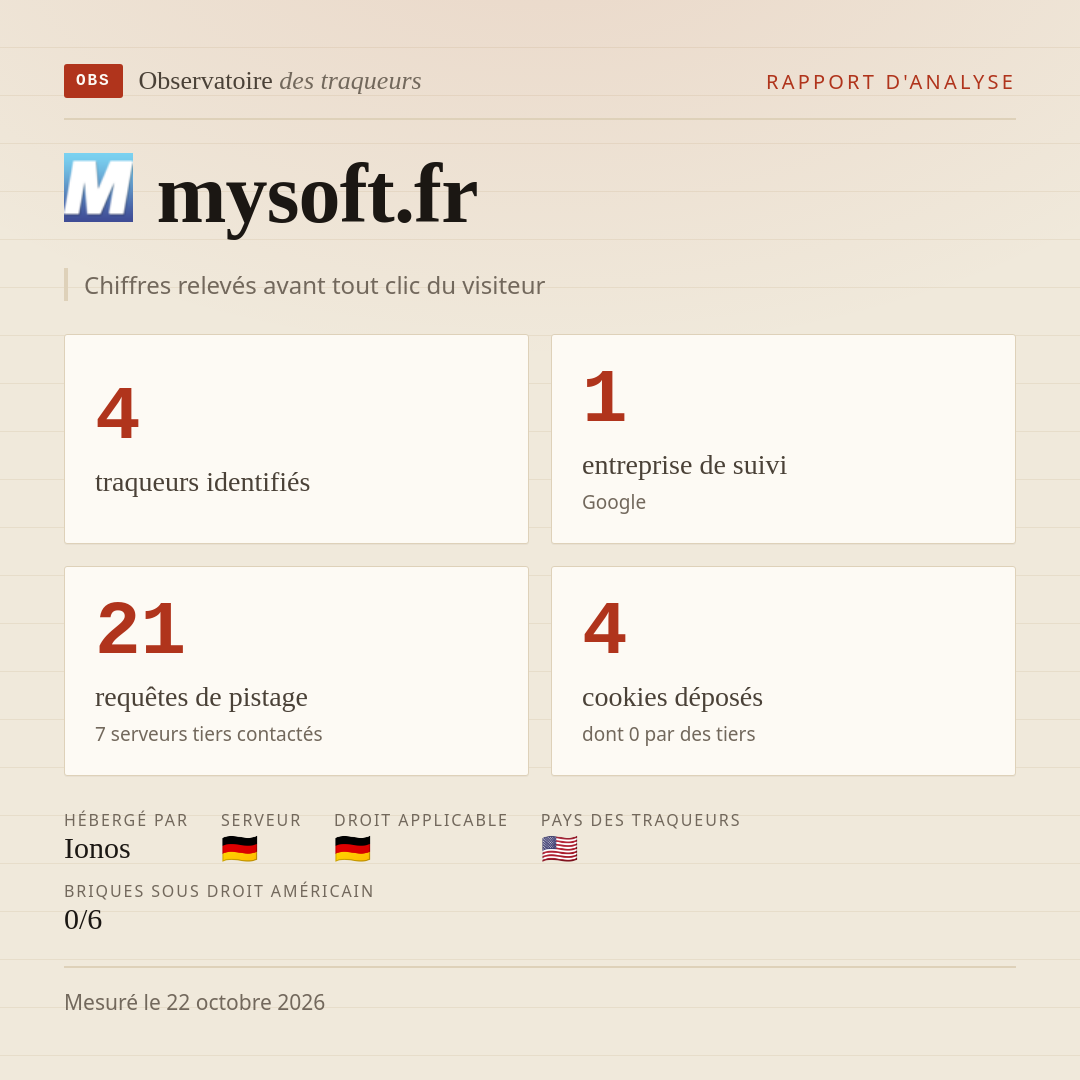Click the German flag under Droit applicable
The image size is (1080, 1080).
(x=353, y=849)
